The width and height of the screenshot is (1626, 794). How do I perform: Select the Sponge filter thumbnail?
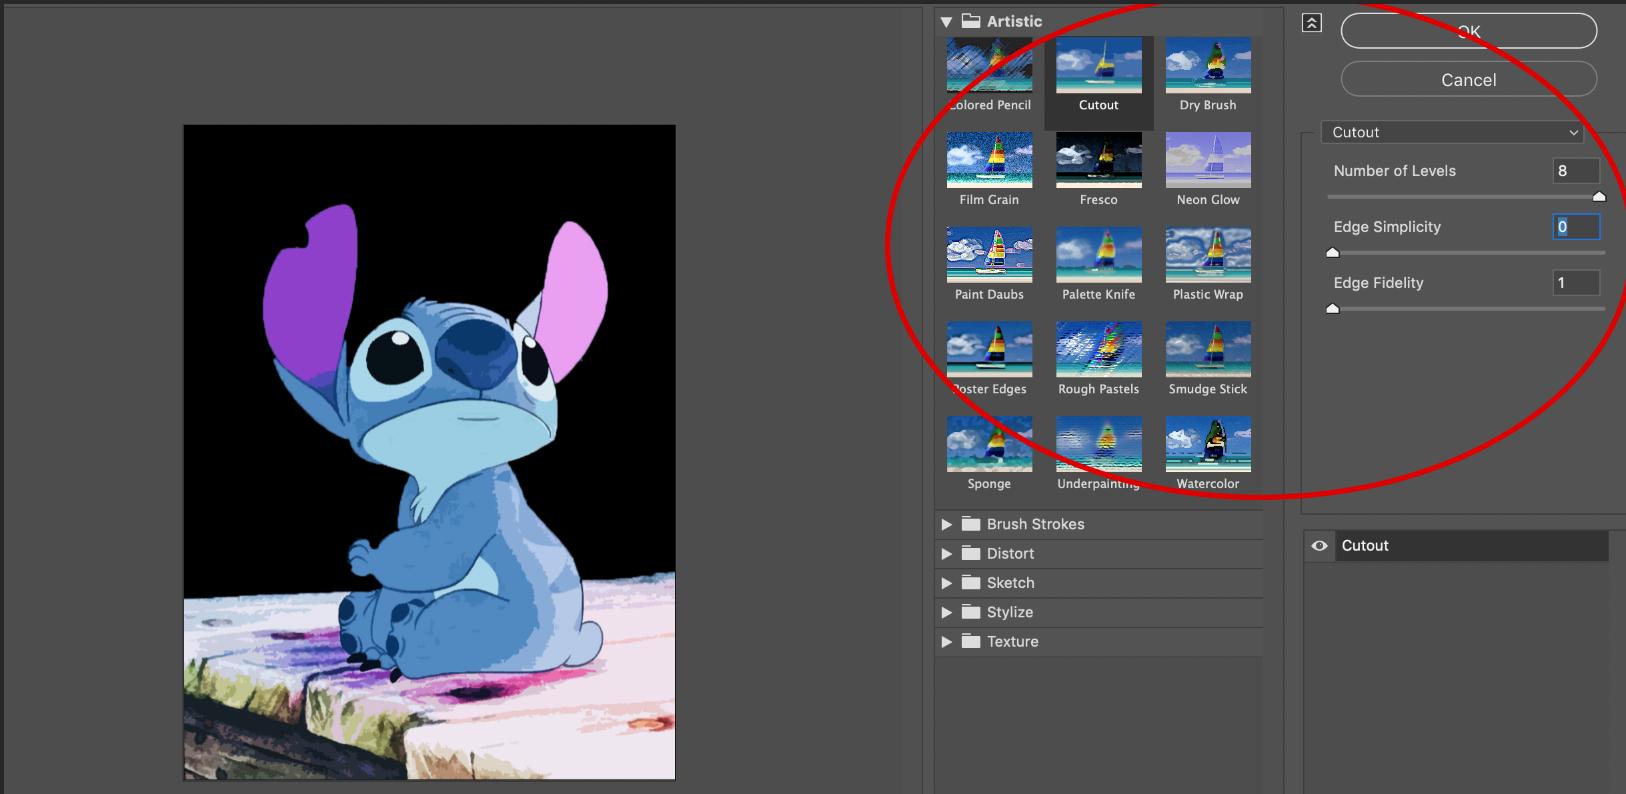tap(989, 444)
